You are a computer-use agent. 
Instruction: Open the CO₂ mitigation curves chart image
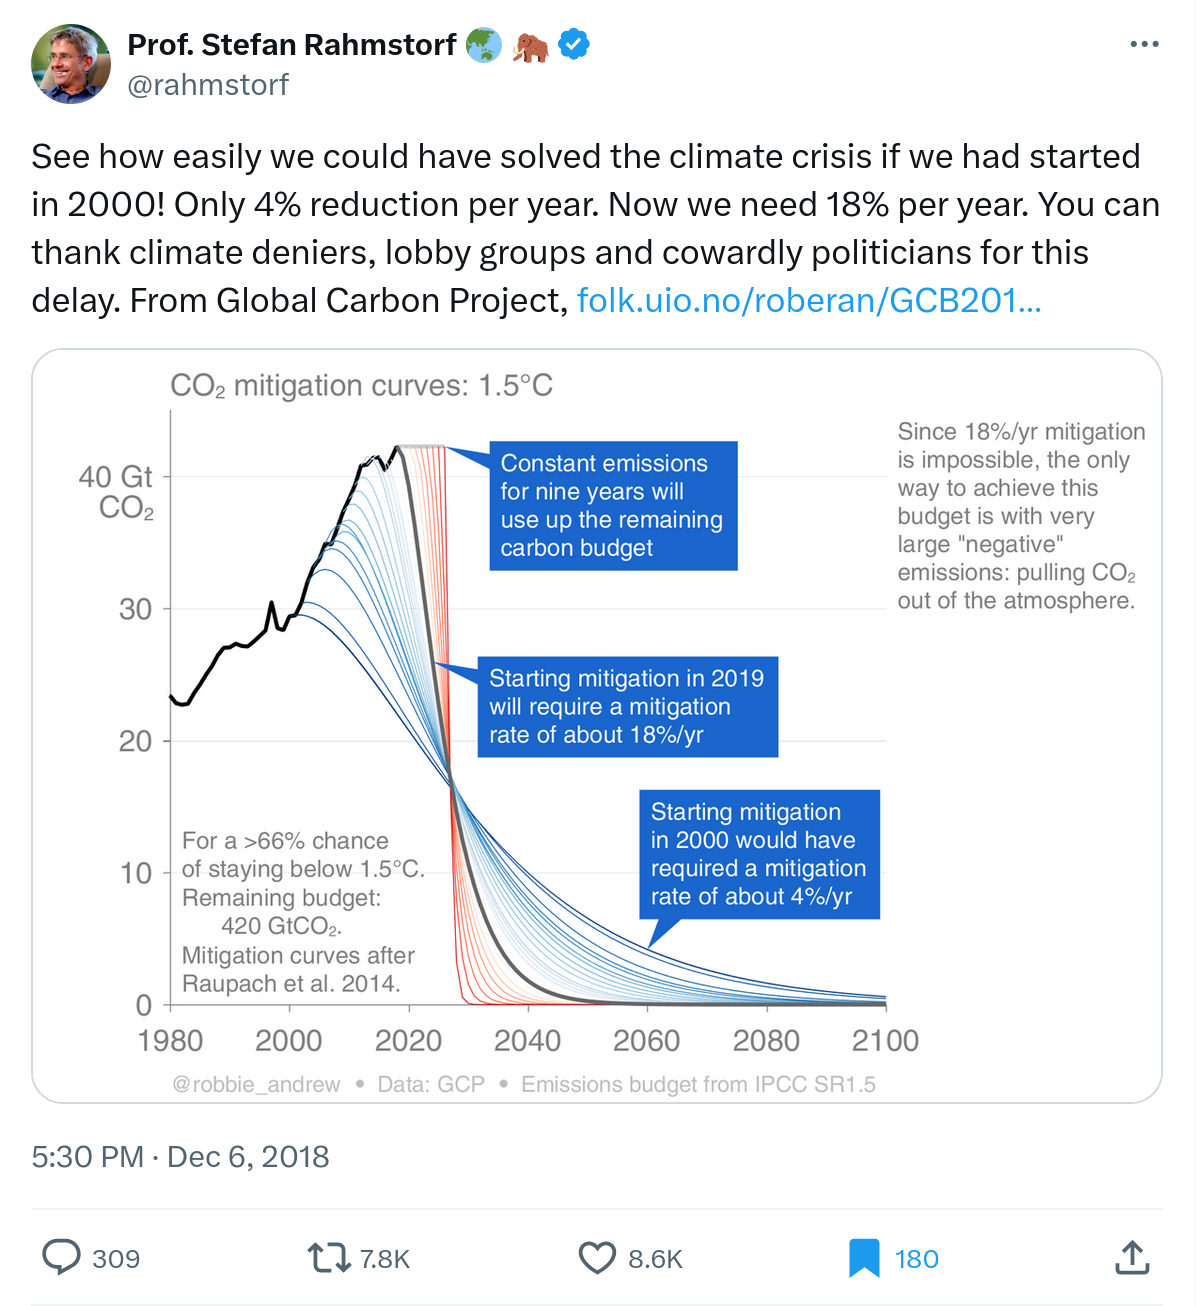(x=597, y=725)
